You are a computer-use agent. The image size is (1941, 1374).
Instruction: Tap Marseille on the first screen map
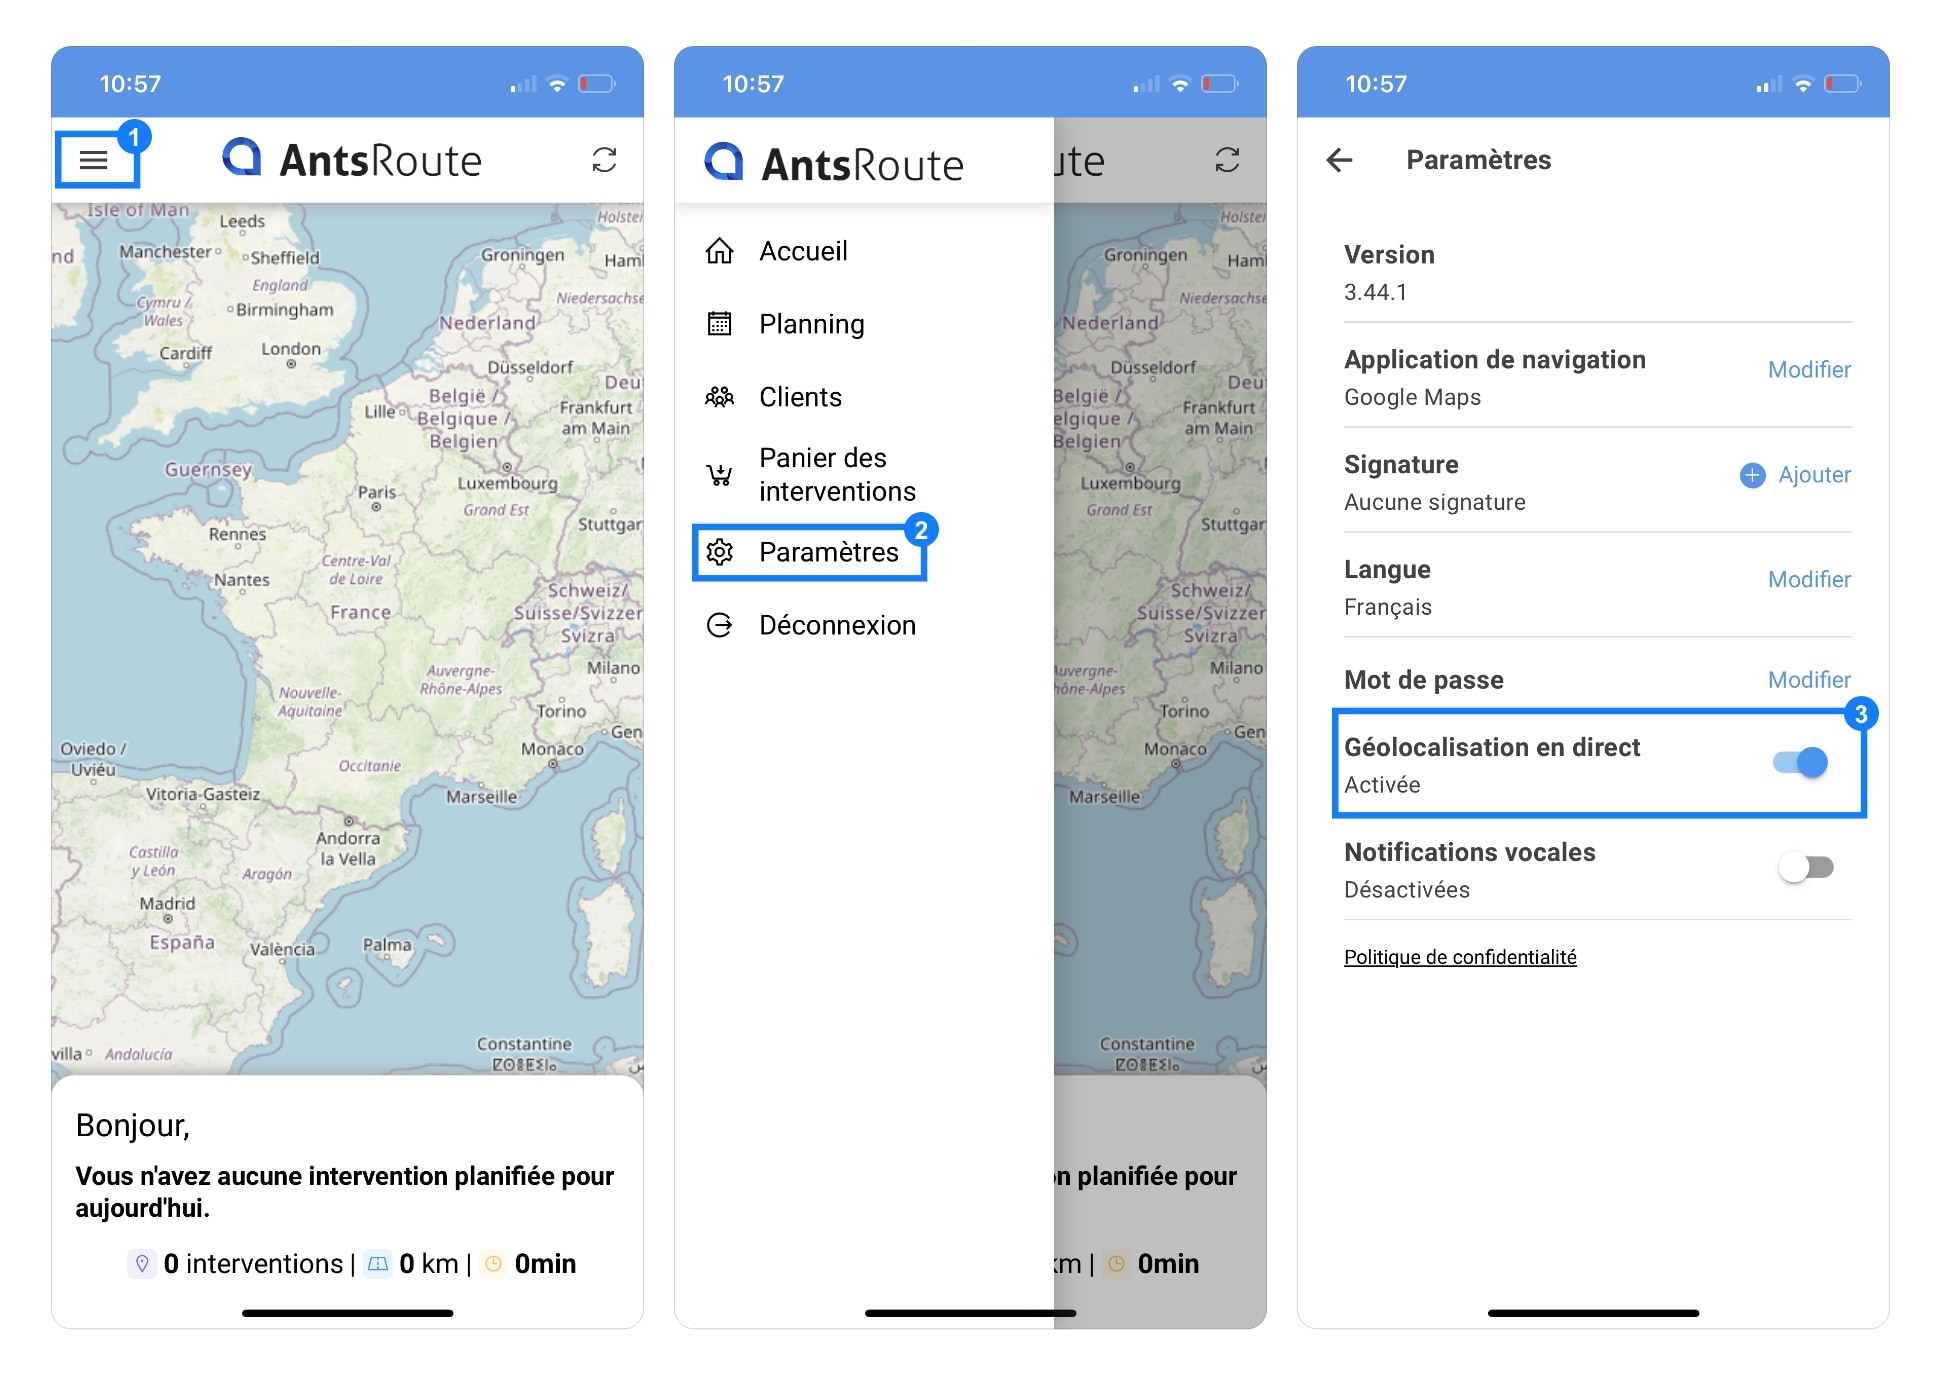[x=481, y=797]
